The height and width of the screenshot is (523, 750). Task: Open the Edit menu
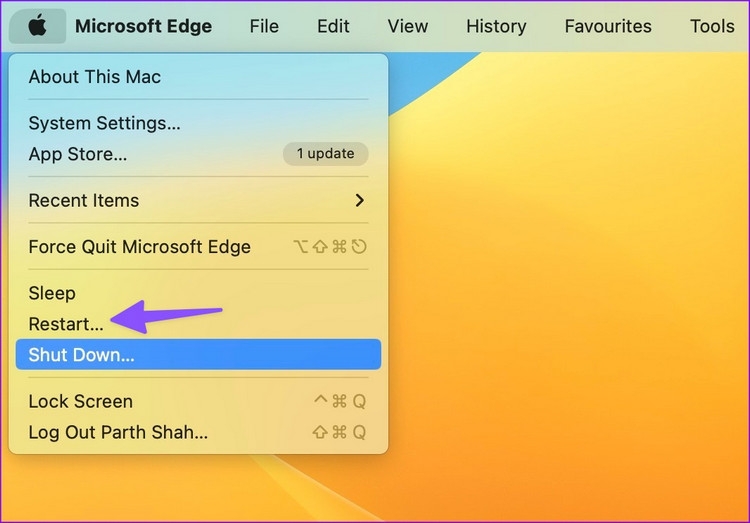click(x=333, y=26)
